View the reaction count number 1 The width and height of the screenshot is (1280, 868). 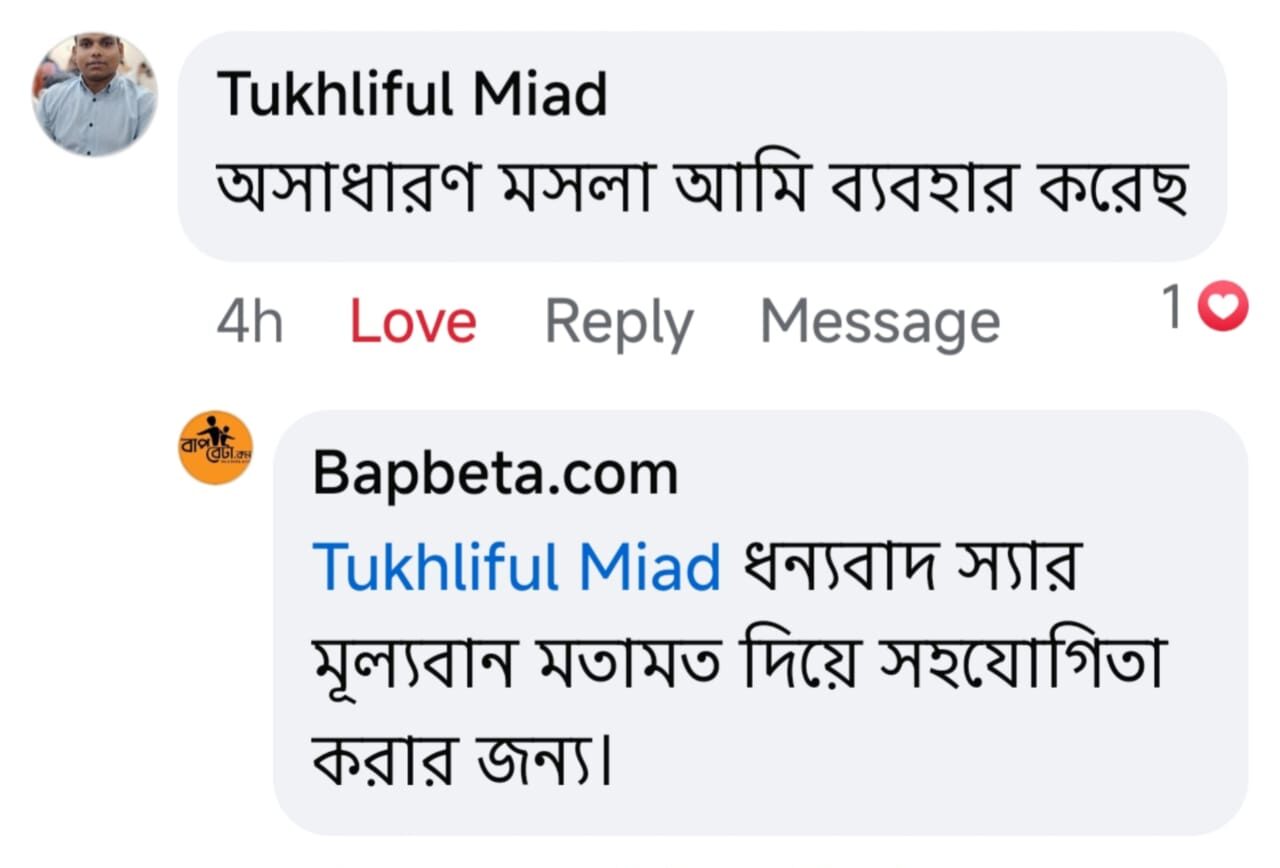pos(1174,308)
